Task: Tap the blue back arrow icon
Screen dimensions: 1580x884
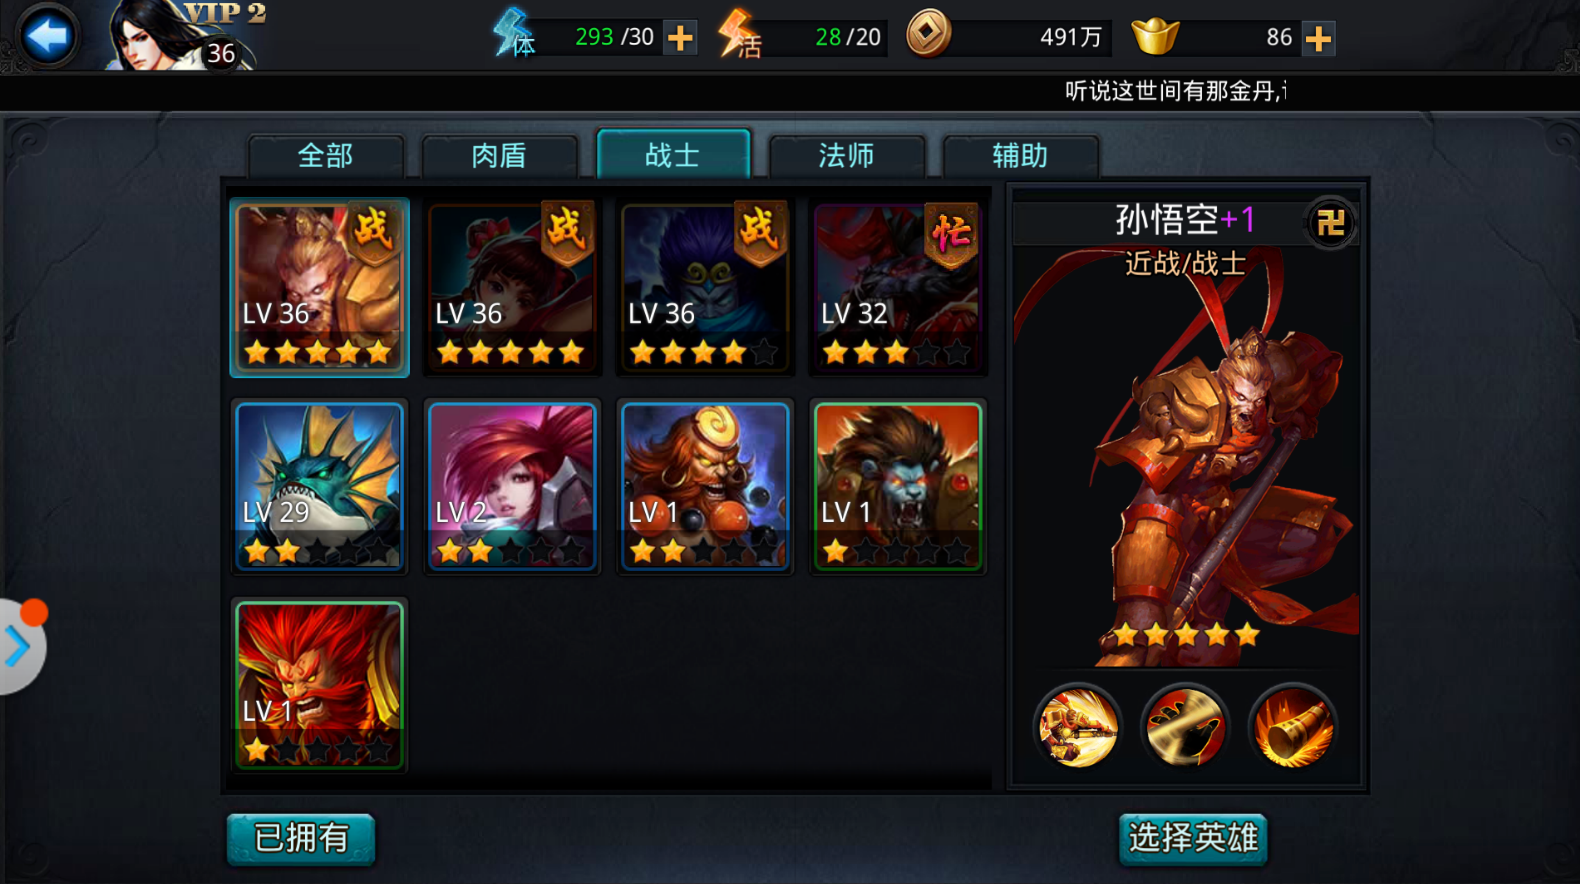Action: coord(47,36)
